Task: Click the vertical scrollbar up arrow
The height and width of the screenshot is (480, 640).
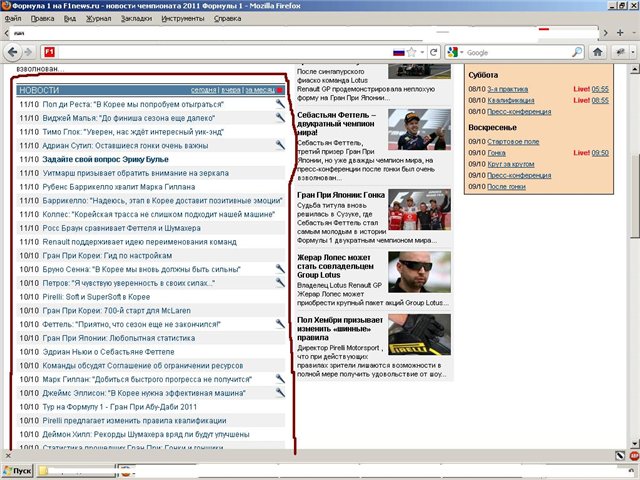Action: [x=635, y=69]
